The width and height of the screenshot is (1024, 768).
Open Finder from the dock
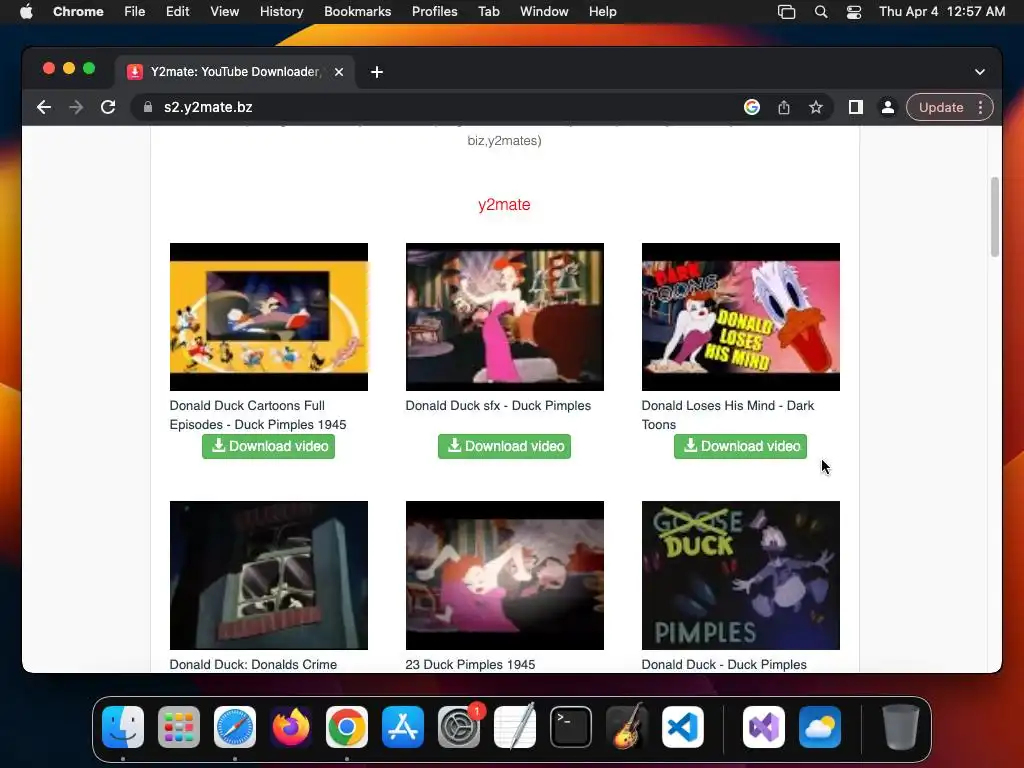point(123,727)
